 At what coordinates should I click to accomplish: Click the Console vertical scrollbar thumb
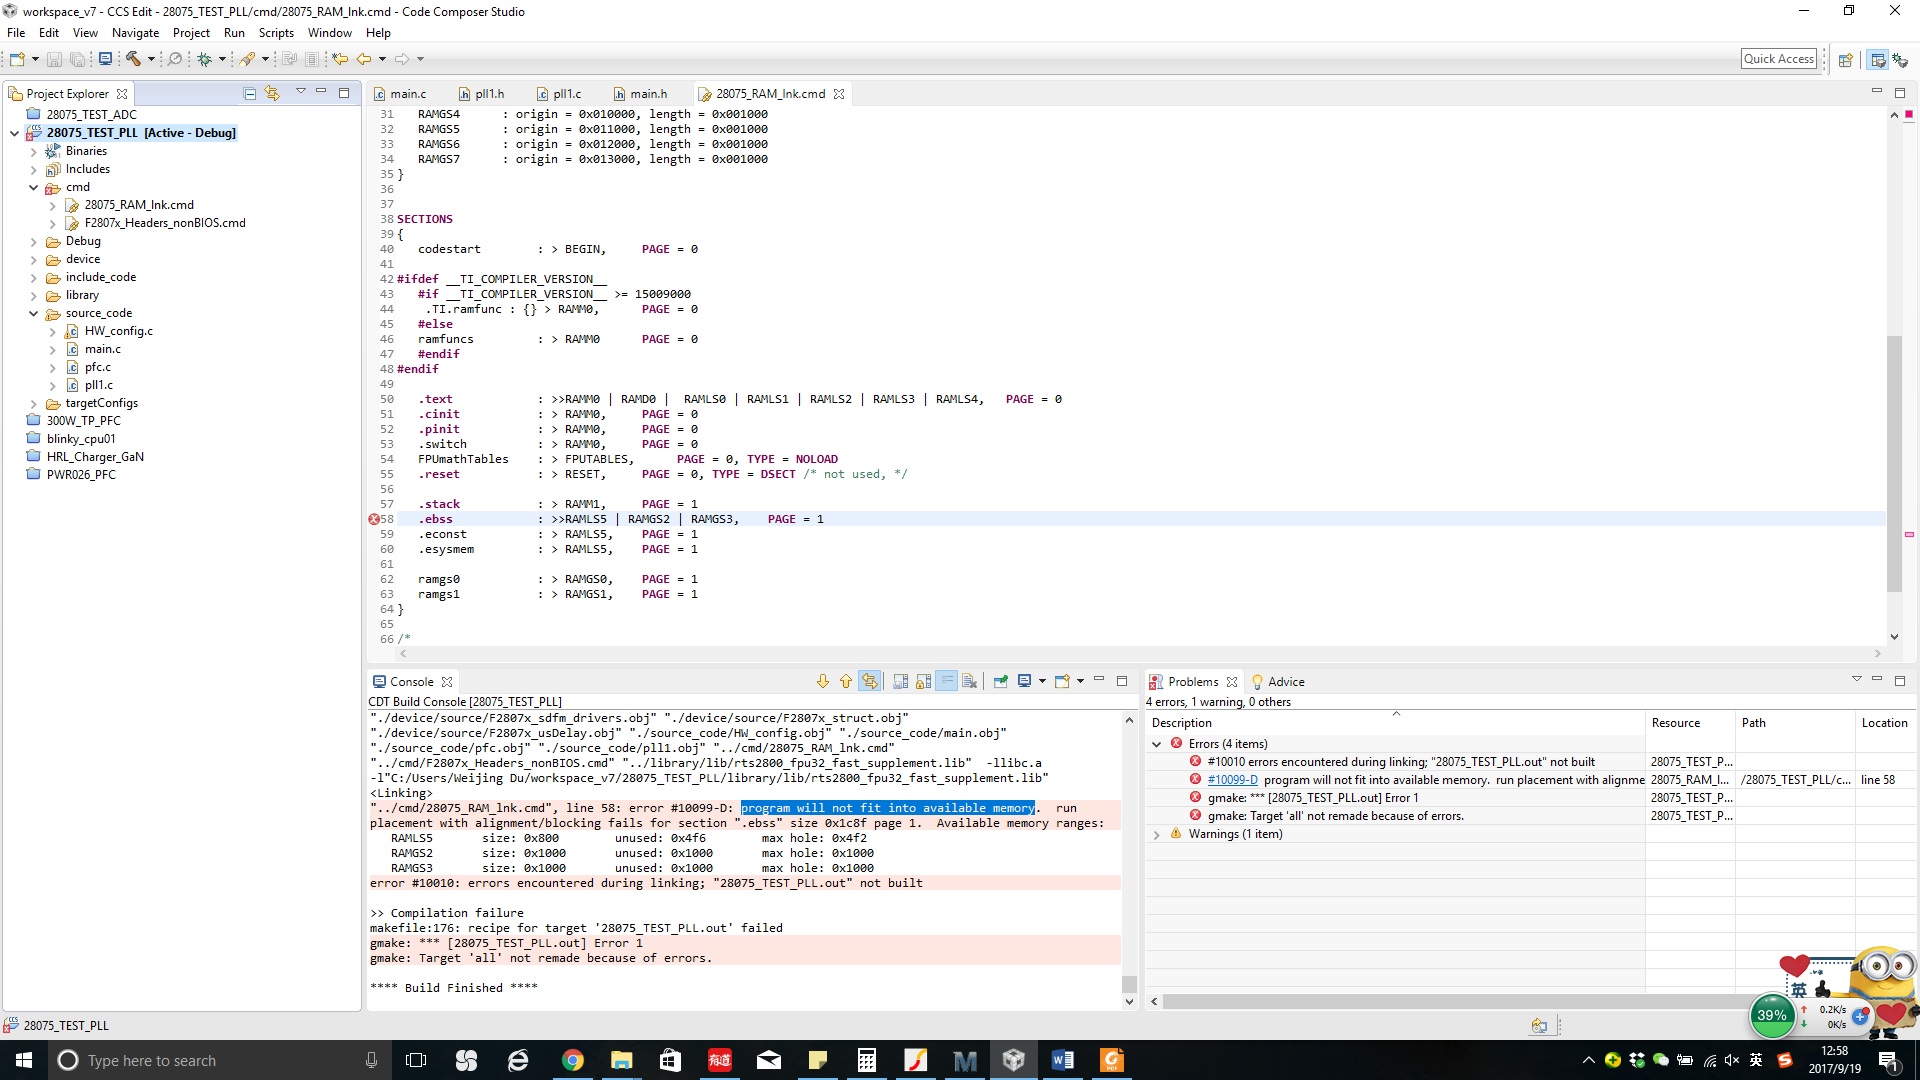1129,983
